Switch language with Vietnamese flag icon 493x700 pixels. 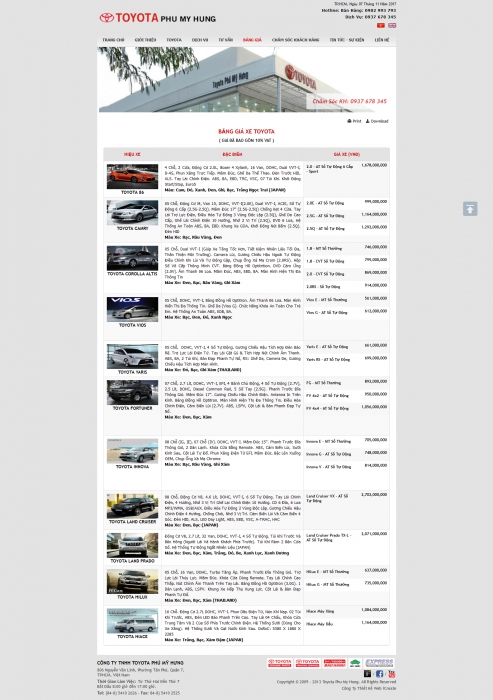point(380,25)
